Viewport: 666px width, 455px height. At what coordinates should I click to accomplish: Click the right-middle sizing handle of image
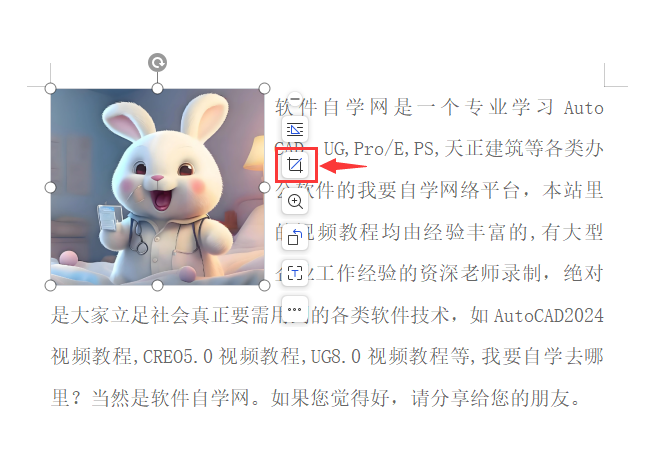264,187
